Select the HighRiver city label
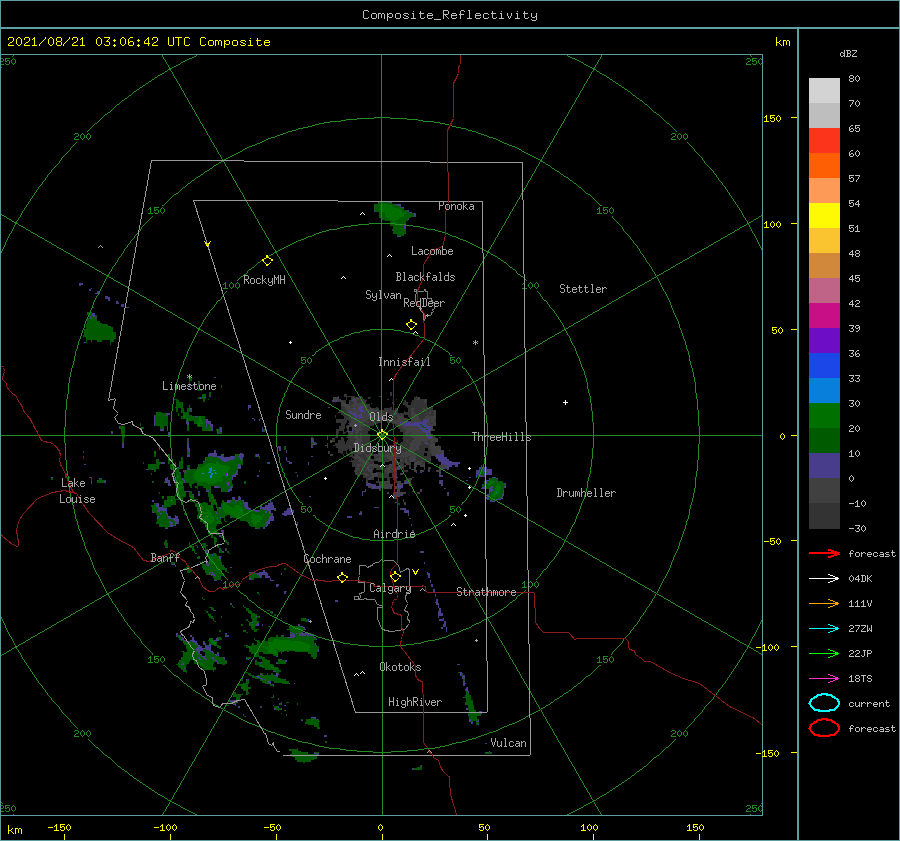Screen dimensions: 900x841 point(415,702)
